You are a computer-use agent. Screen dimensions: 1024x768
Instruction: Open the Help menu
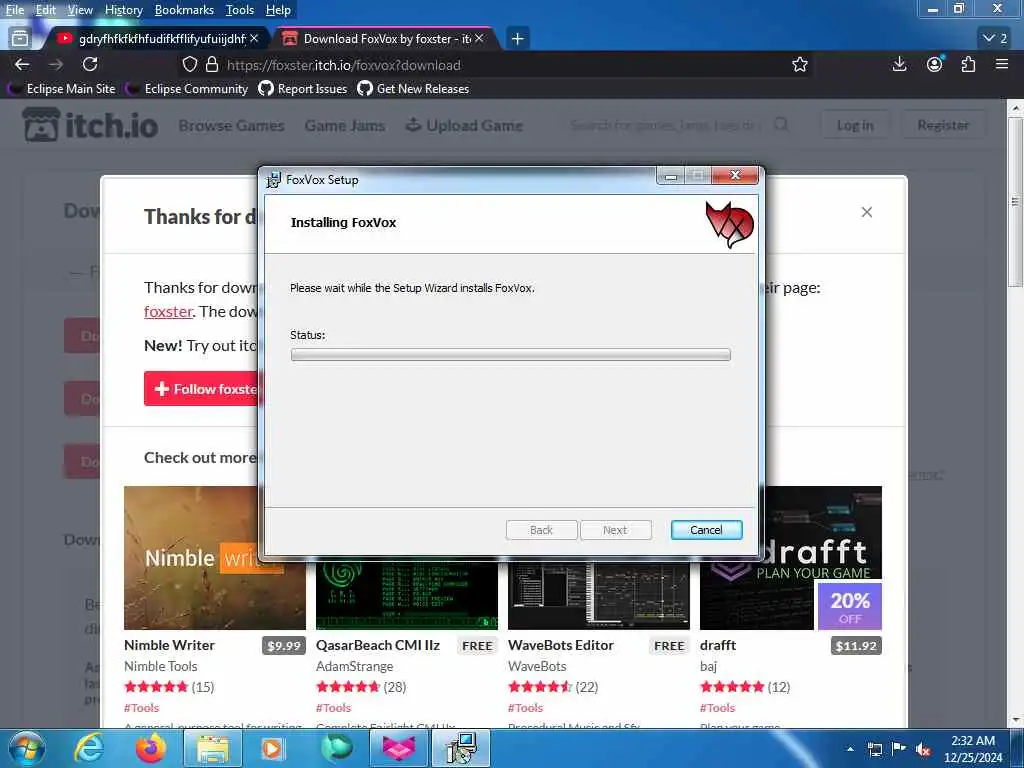pos(278,10)
